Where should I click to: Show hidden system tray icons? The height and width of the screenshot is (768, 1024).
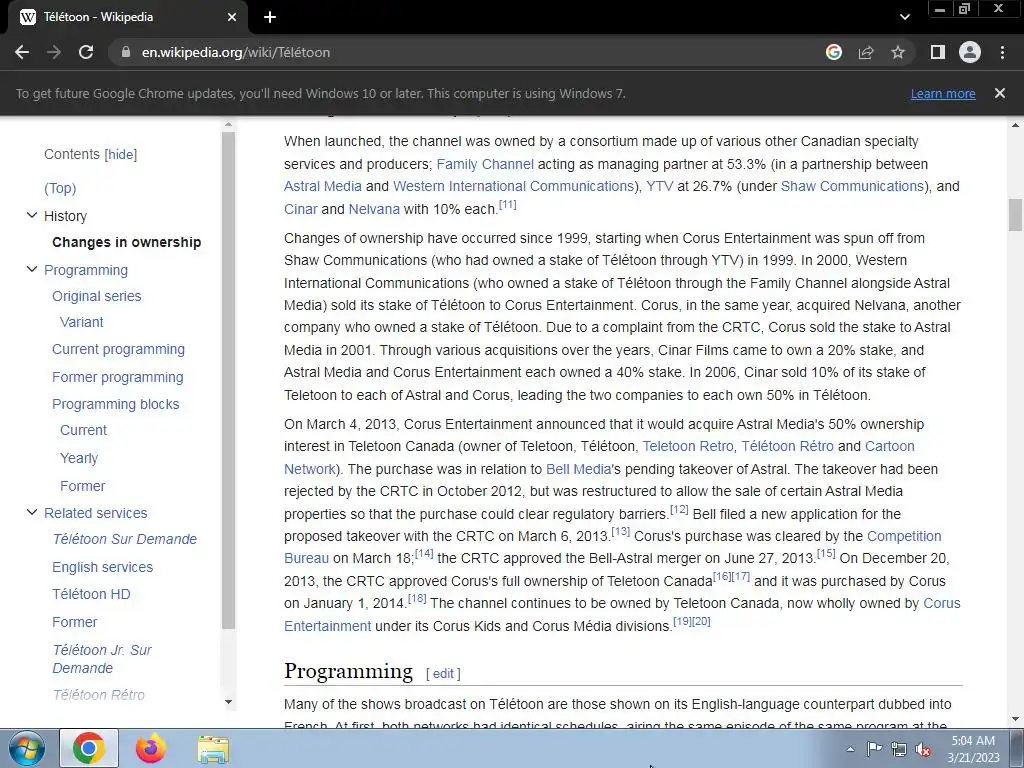(x=850, y=749)
